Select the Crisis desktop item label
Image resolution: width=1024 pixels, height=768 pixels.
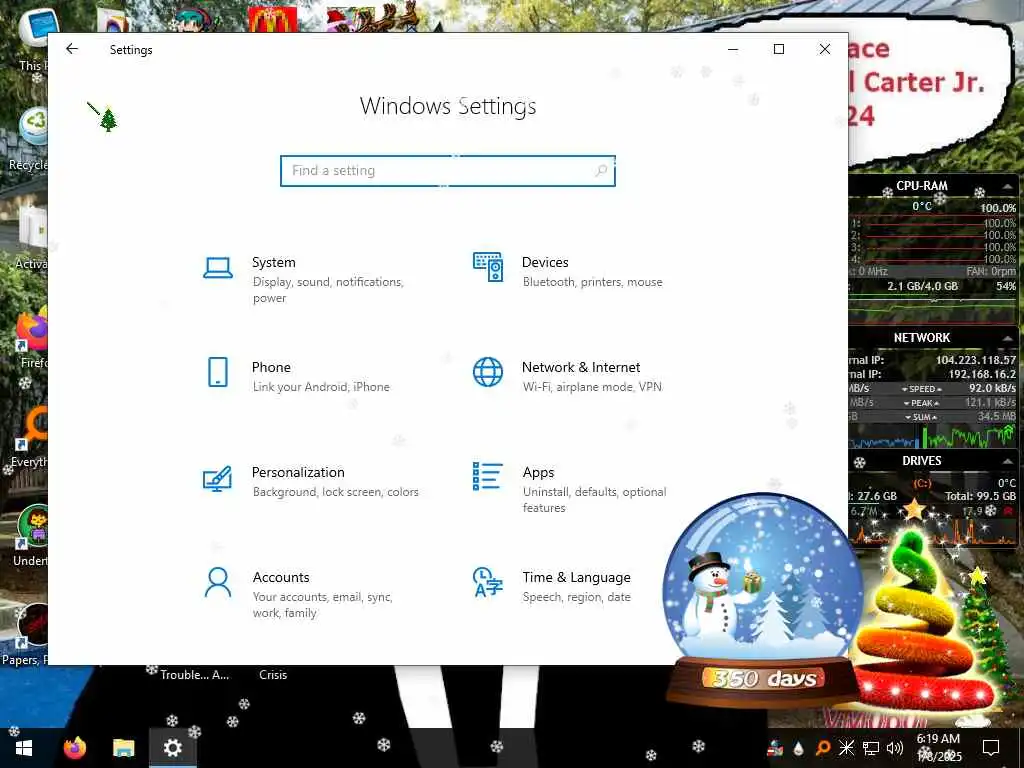[273, 675]
